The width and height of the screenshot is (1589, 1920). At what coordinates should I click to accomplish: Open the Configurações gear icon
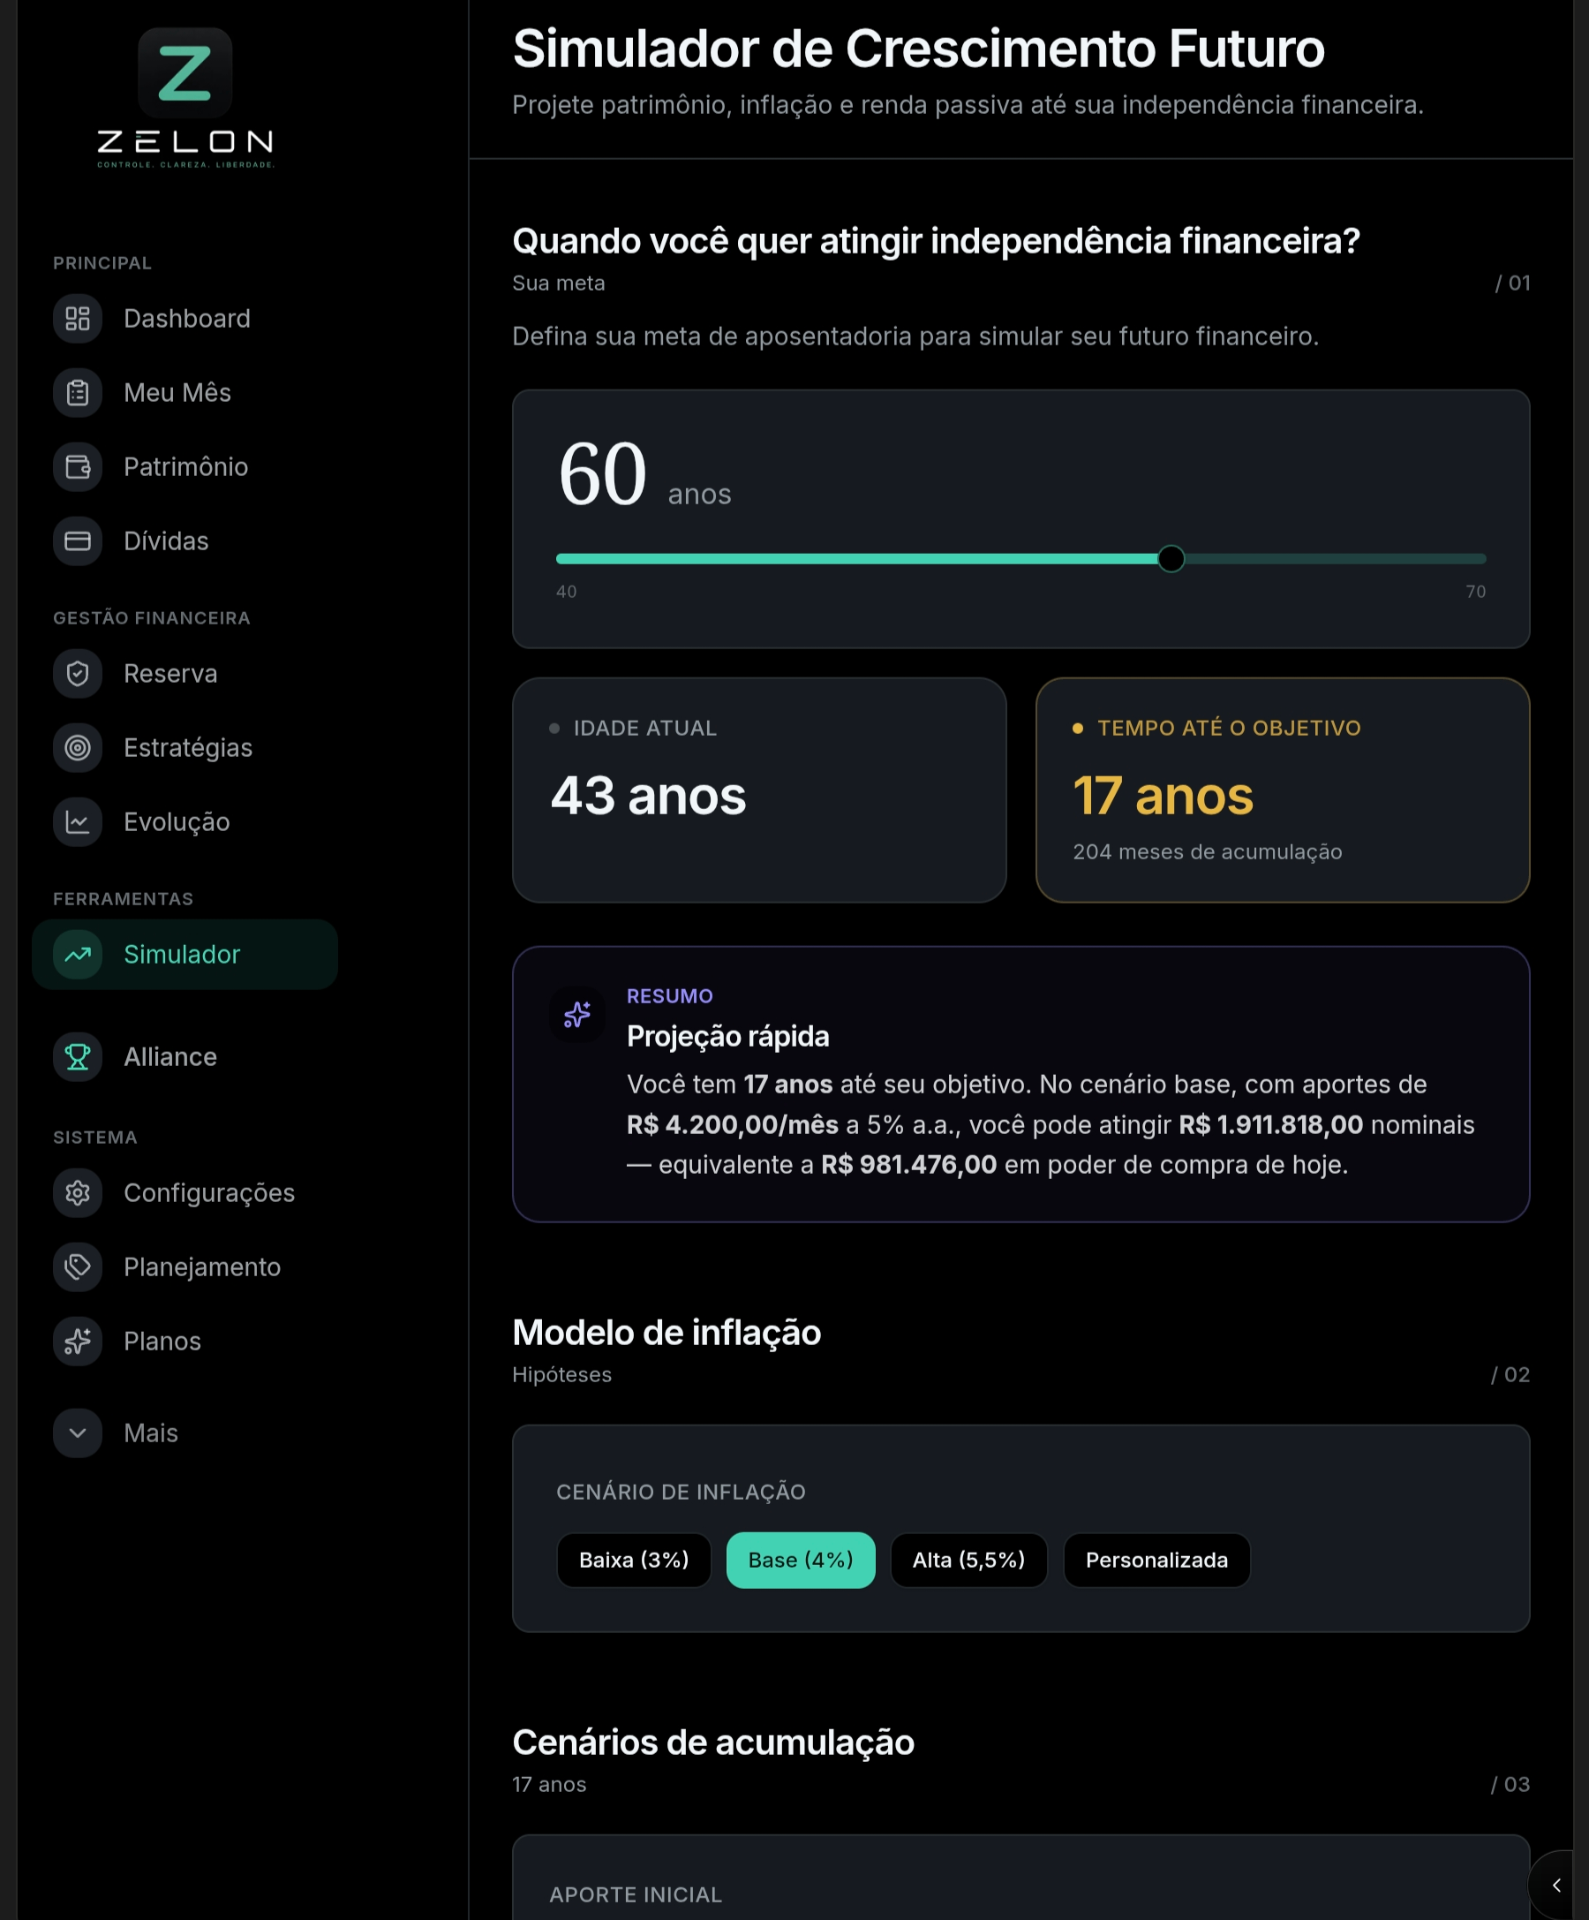coord(77,1193)
